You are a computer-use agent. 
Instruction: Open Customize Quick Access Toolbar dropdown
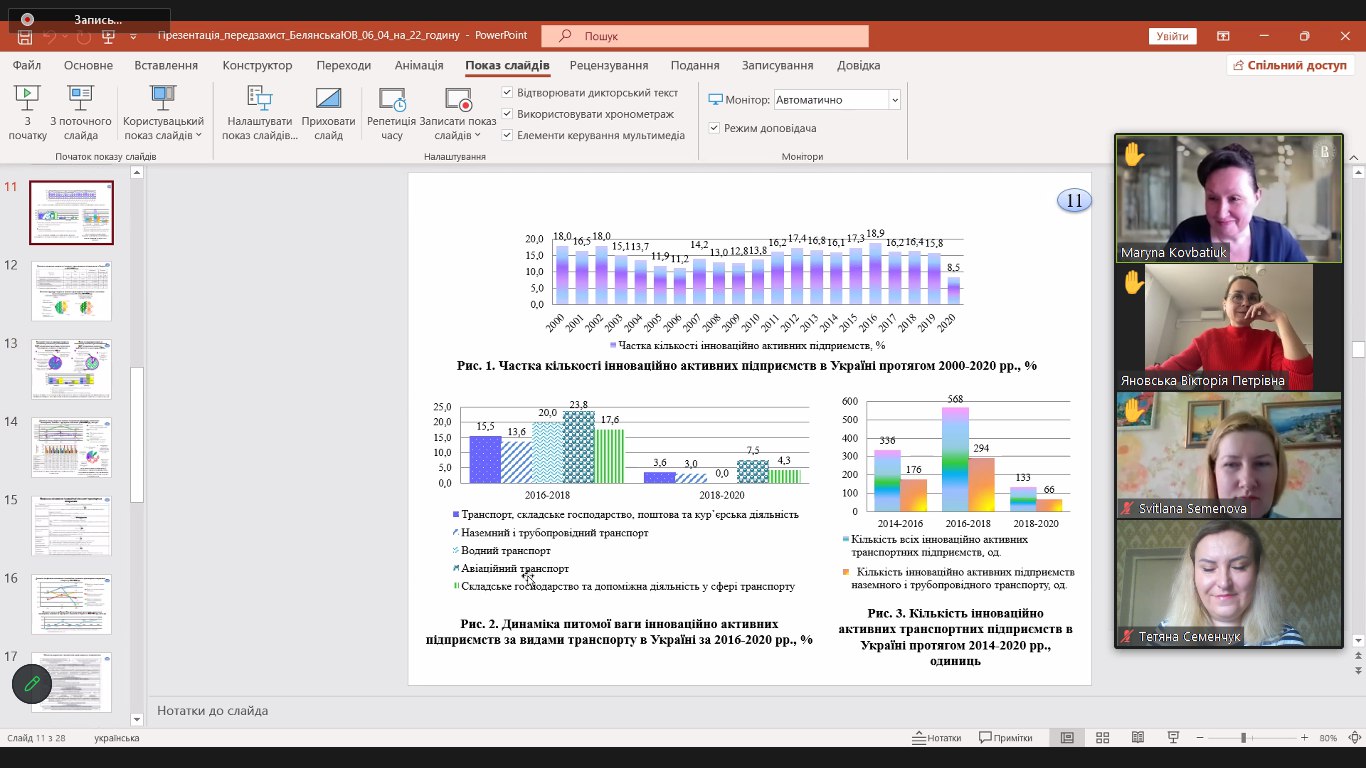pos(134,36)
